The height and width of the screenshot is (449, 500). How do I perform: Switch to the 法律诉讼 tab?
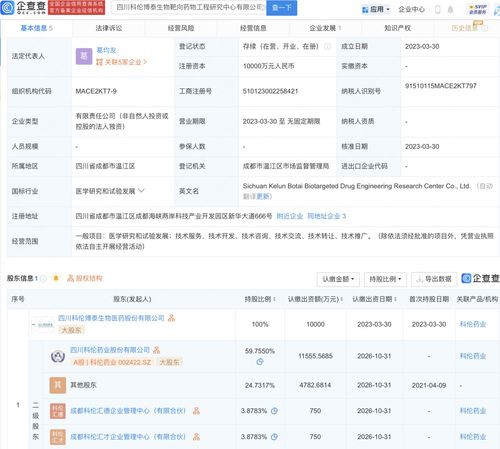click(109, 28)
